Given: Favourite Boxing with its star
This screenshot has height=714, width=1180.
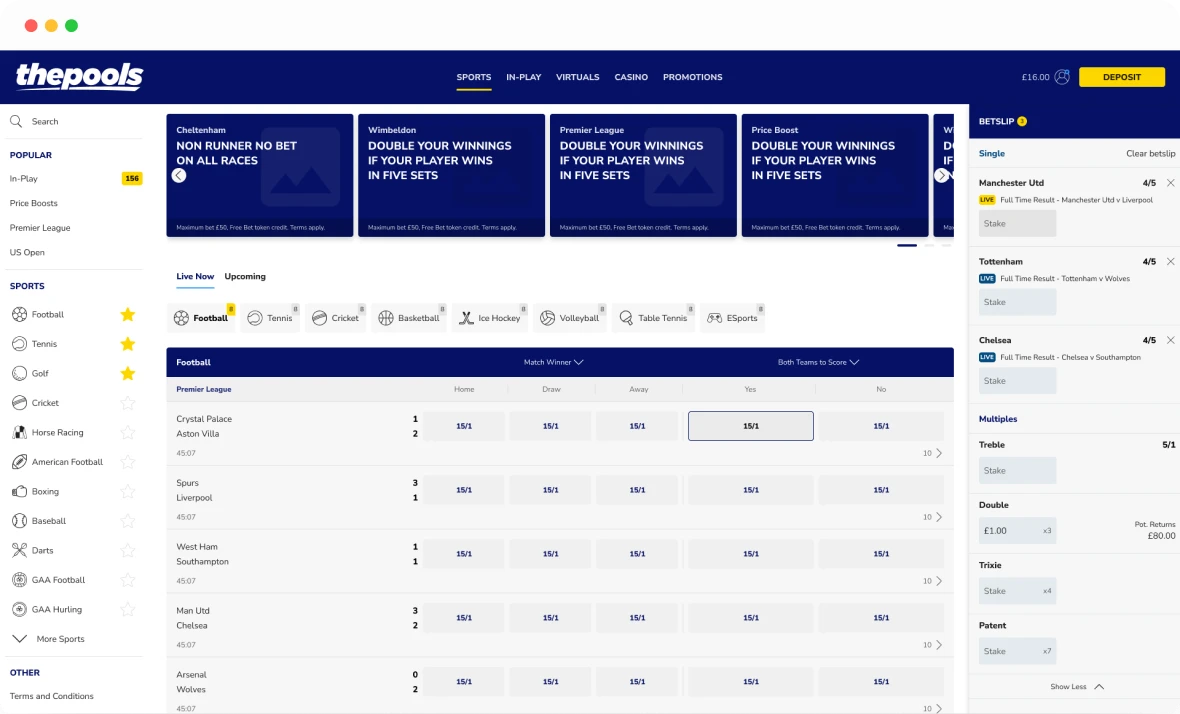Looking at the screenshot, I should point(128,491).
